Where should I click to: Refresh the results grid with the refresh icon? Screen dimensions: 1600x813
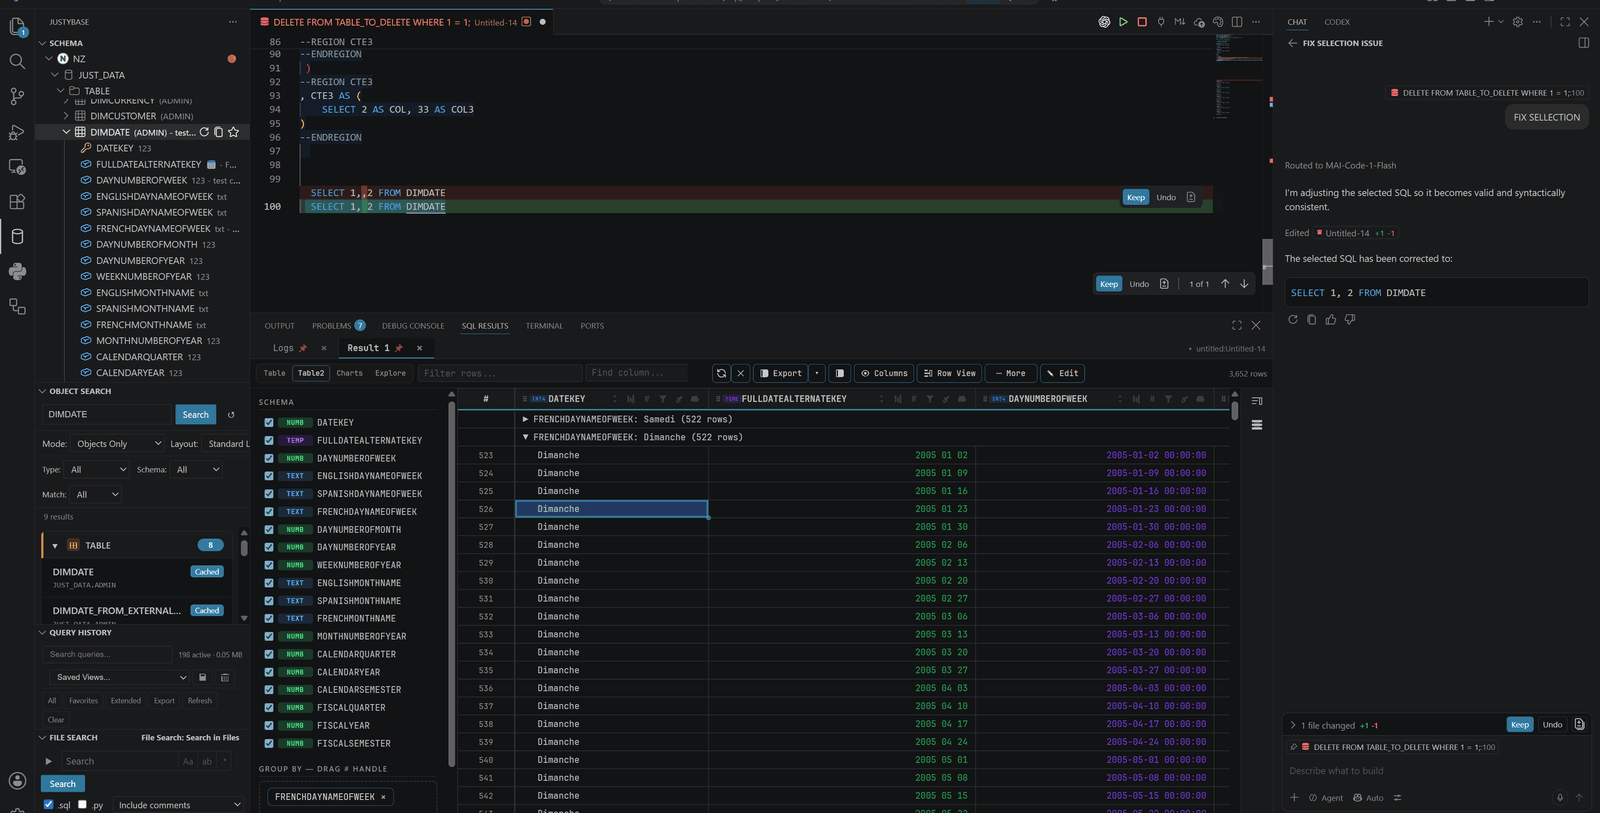pyautogui.click(x=721, y=373)
